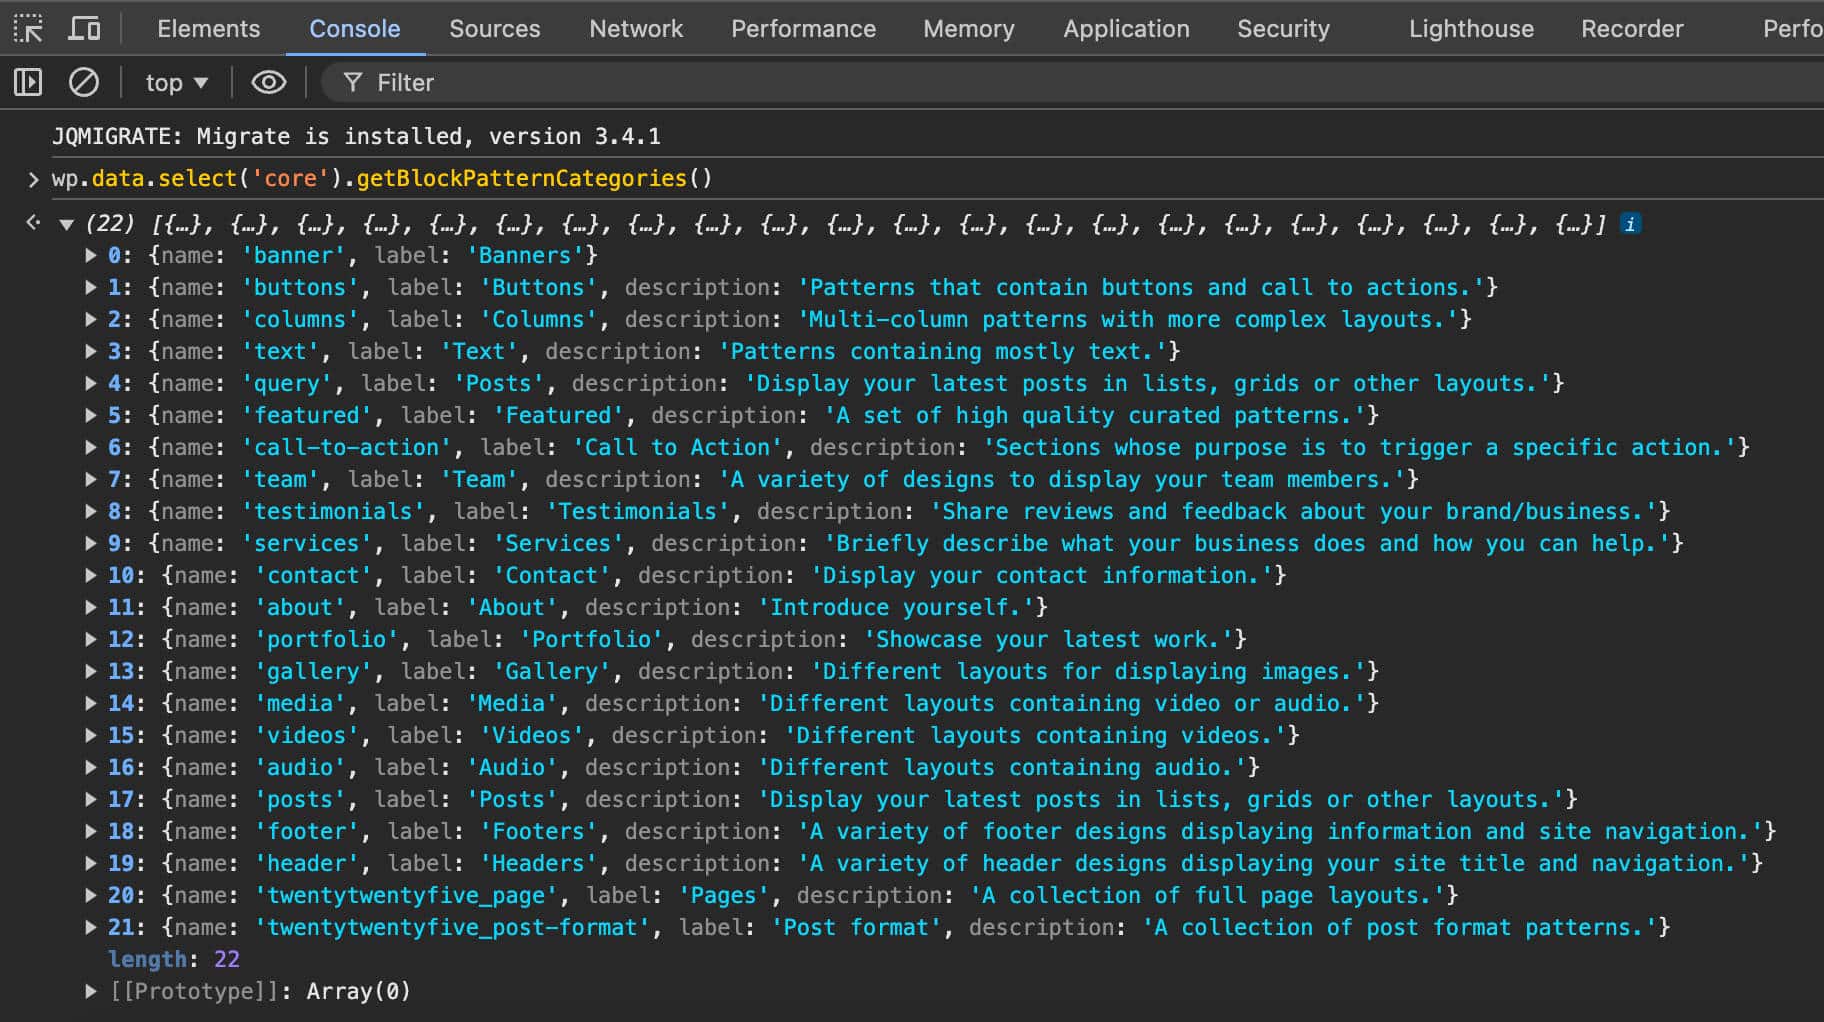
Task: Click the getBlockPatternCategories() command line
Action: pos(382,178)
